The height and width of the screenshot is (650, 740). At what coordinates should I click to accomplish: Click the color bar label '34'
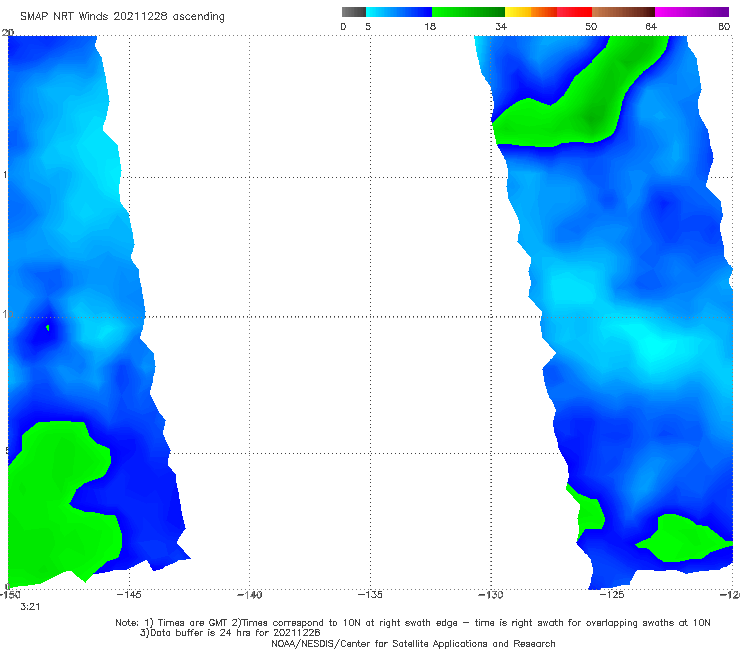click(x=501, y=27)
